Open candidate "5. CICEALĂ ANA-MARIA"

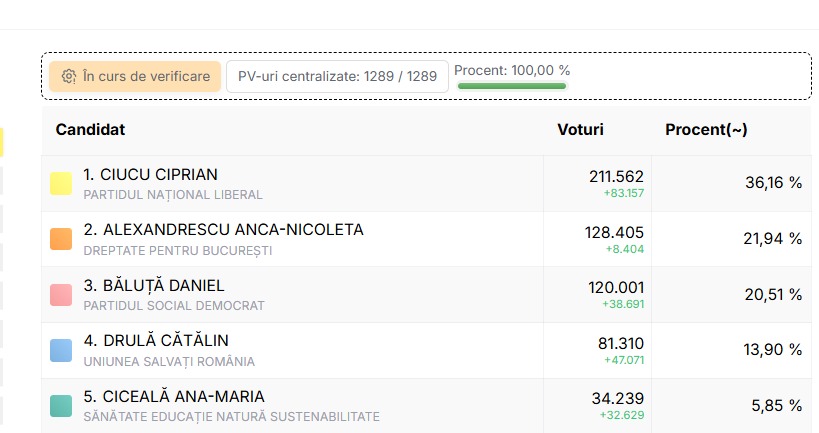click(174, 397)
